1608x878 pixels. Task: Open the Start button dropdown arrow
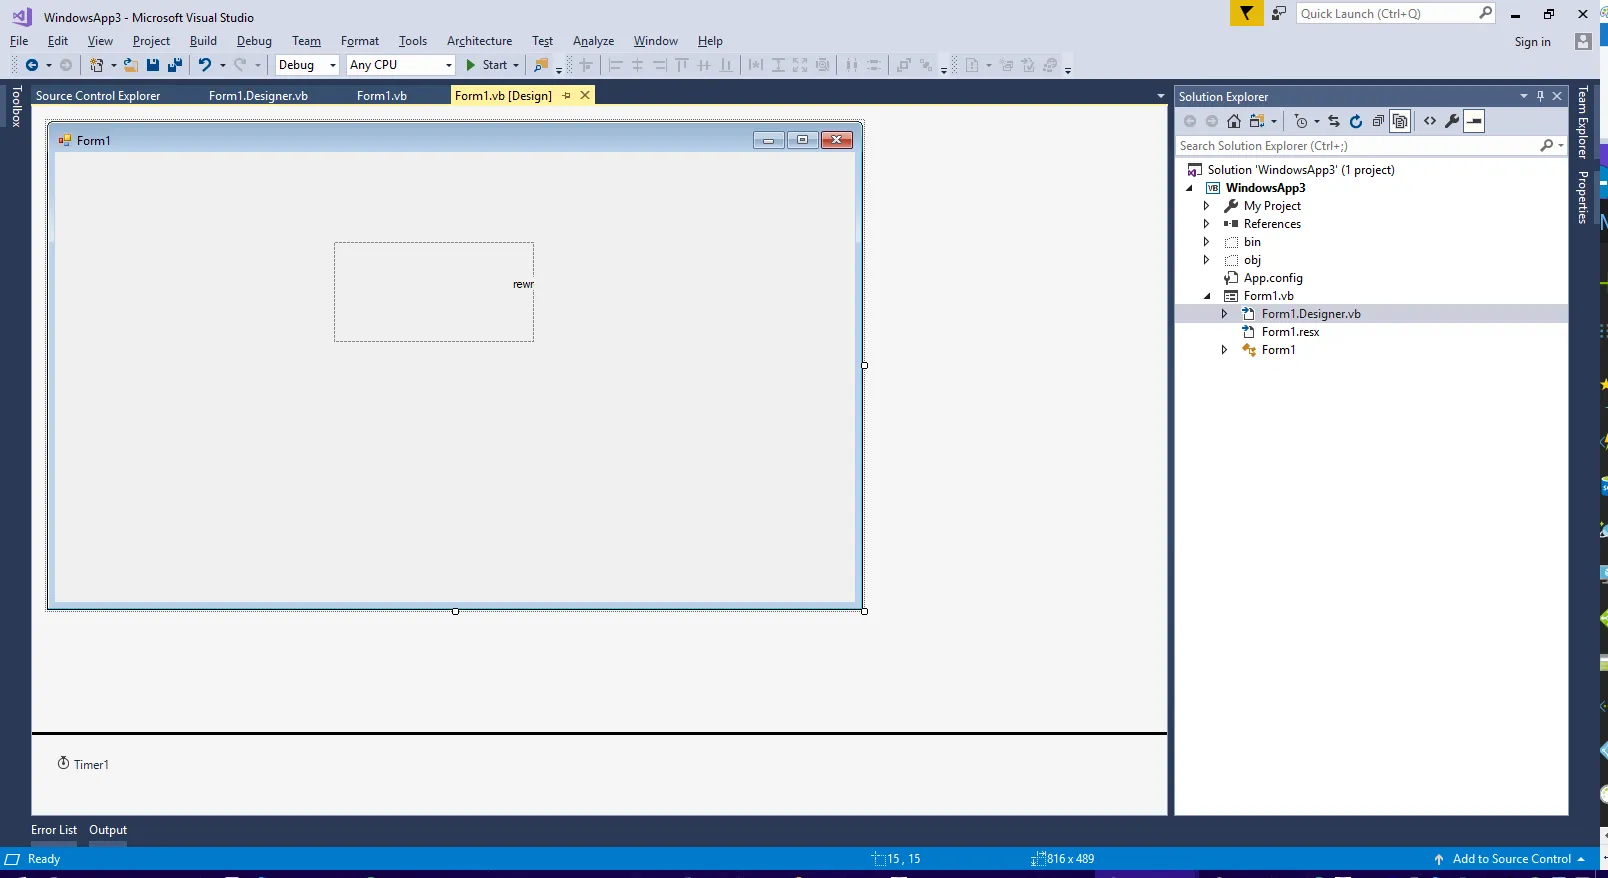pyautogui.click(x=516, y=65)
